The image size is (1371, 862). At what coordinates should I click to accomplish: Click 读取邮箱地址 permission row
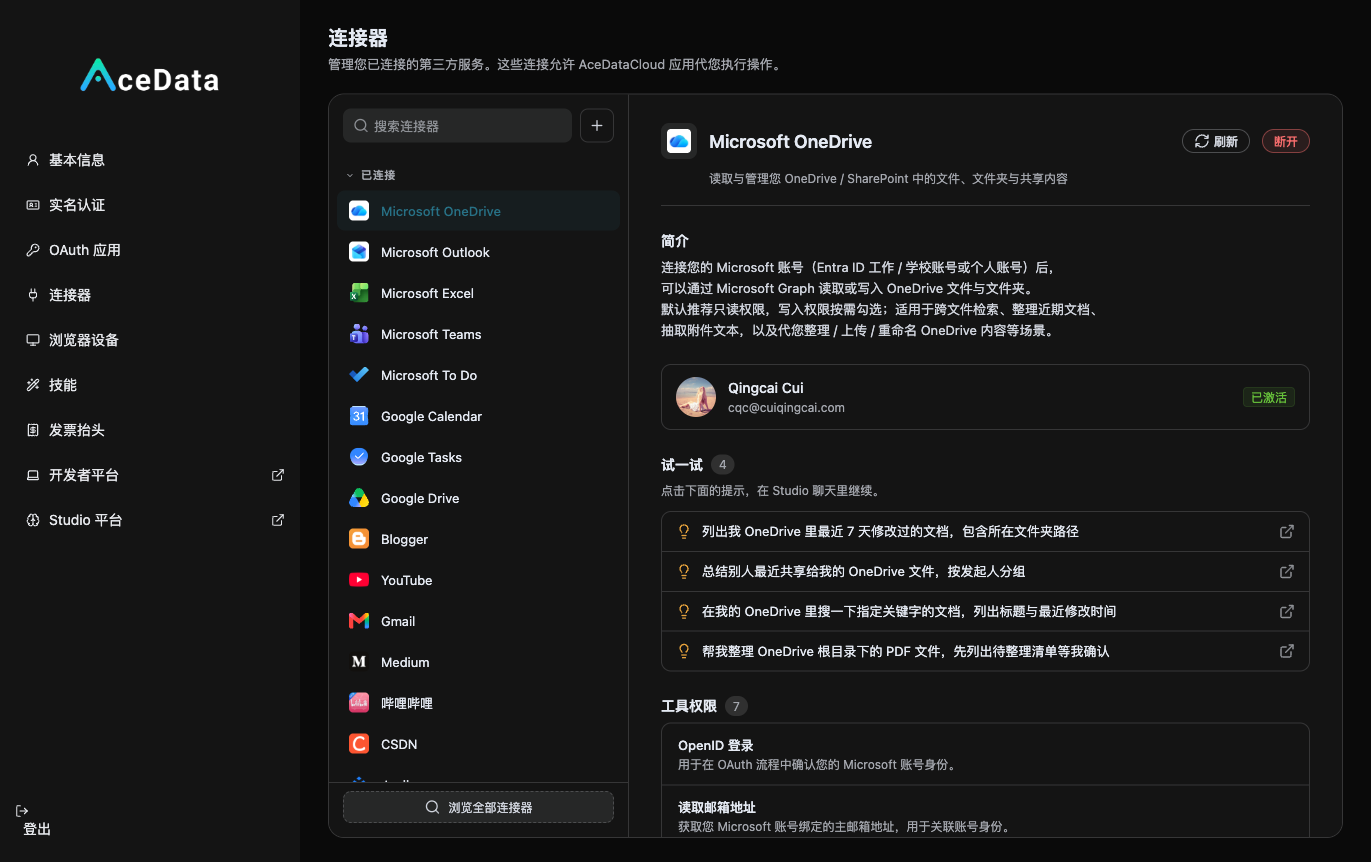[x=985, y=812]
